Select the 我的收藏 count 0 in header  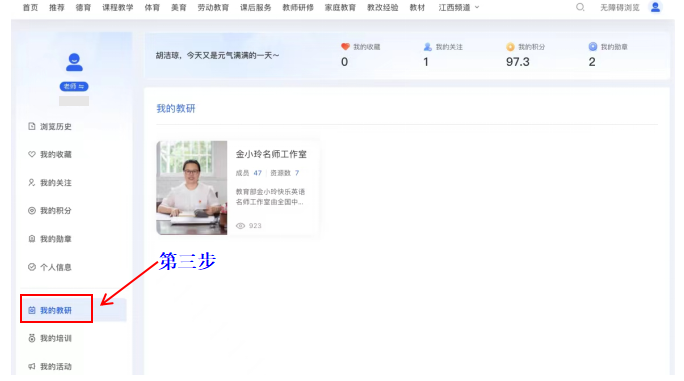[x=345, y=62]
